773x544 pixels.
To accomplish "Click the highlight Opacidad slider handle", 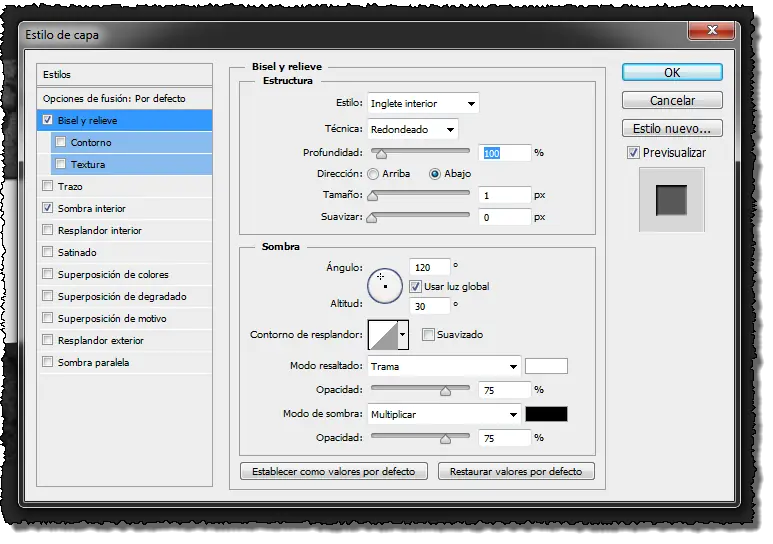I will click(445, 391).
